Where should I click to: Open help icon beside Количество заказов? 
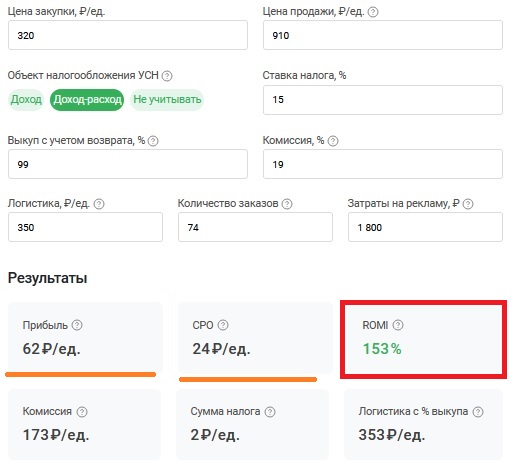coord(287,204)
